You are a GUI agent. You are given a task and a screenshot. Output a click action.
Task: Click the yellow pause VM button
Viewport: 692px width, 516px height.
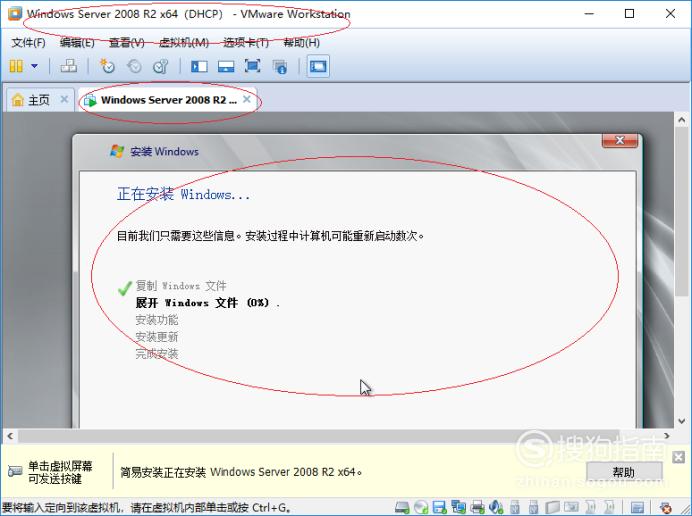pyautogui.click(x=16, y=66)
